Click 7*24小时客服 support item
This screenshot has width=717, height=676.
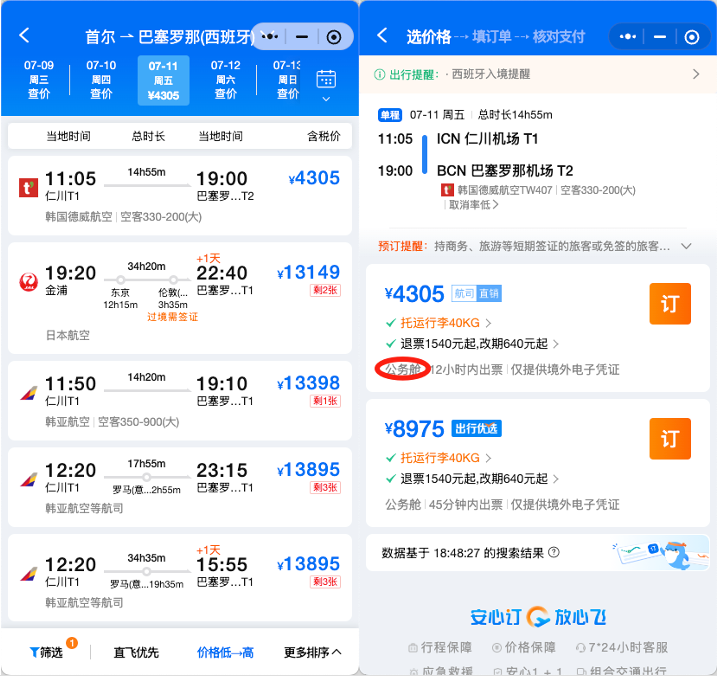click(x=621, y=648)
